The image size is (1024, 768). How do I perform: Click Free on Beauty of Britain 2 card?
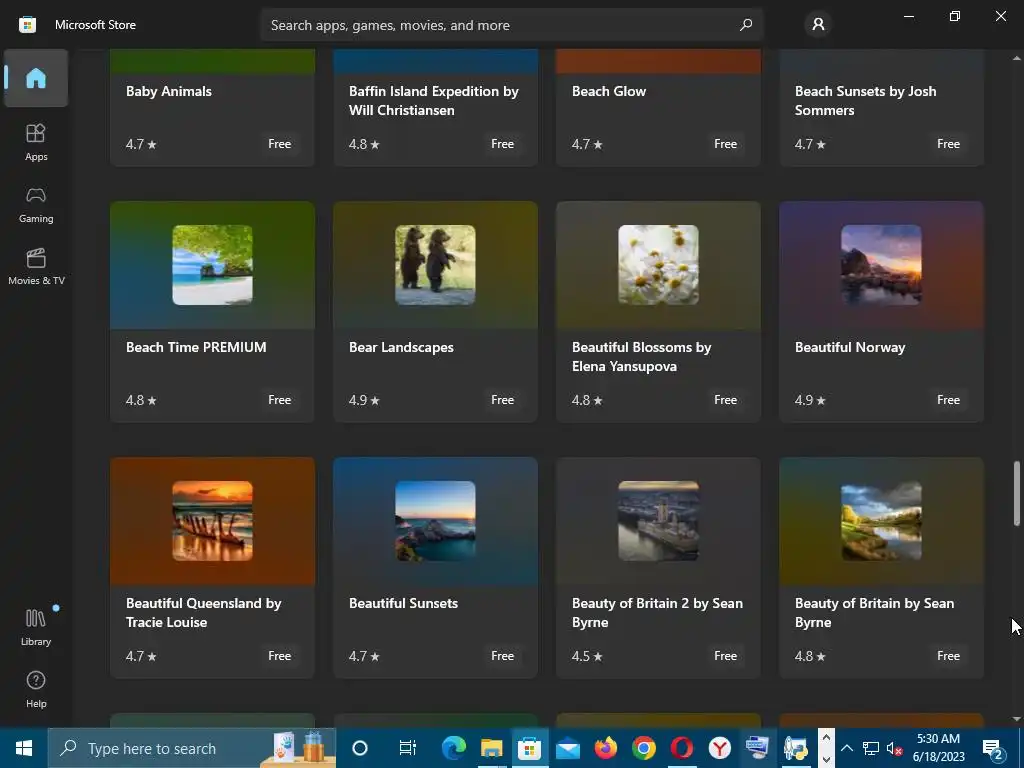pyautogui.click(x=726, y=656)
